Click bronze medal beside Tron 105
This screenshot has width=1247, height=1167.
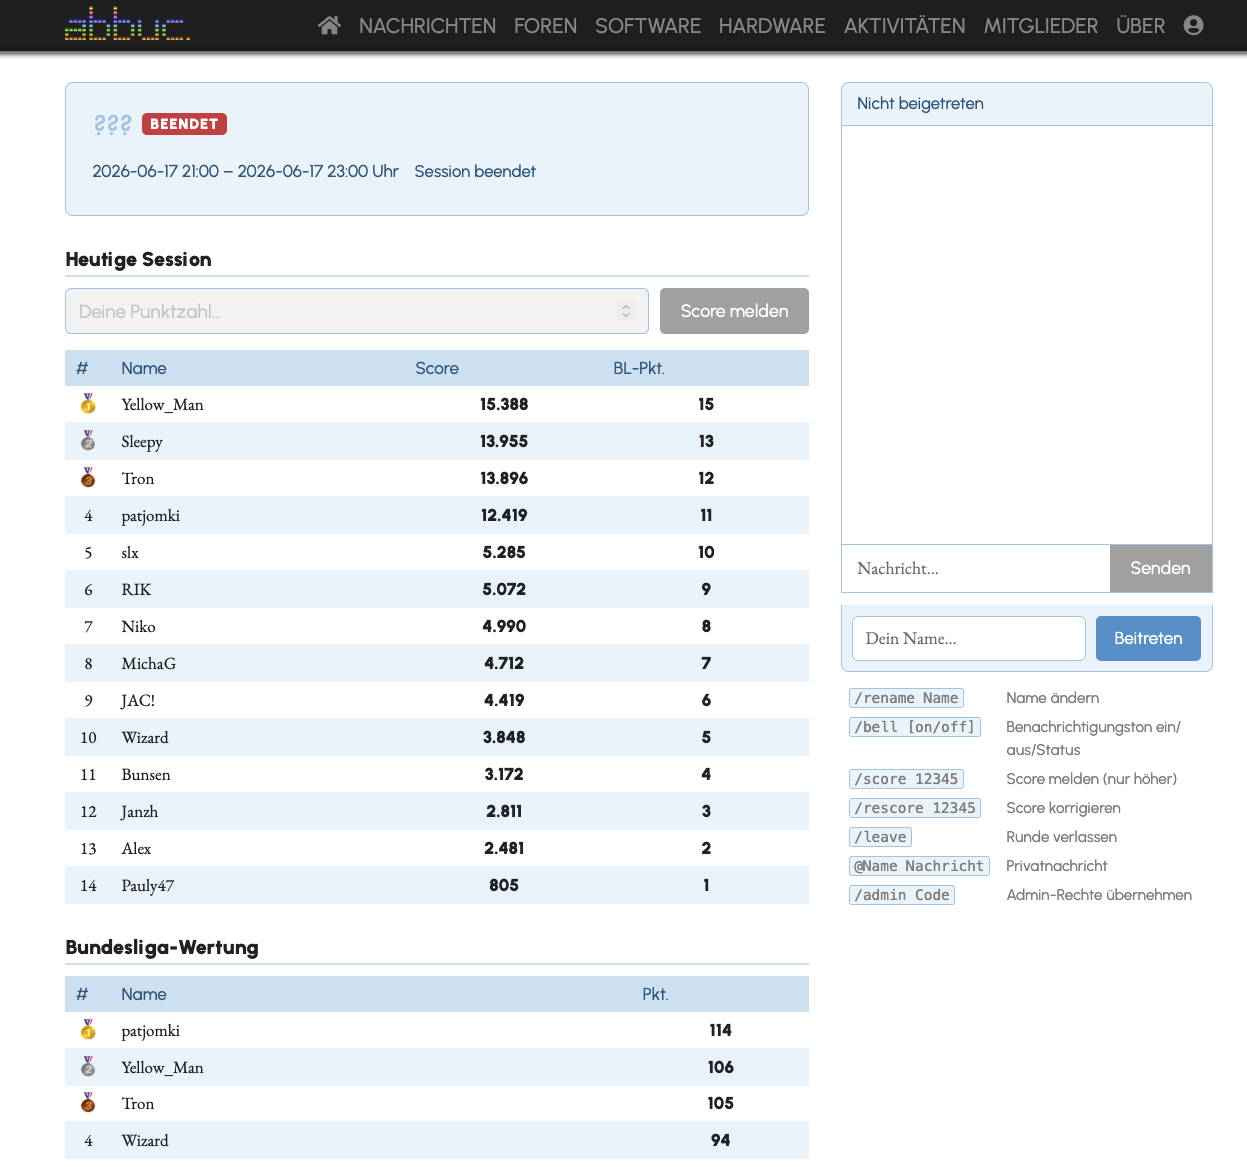pyautogui.click(x=88, y=1103)
